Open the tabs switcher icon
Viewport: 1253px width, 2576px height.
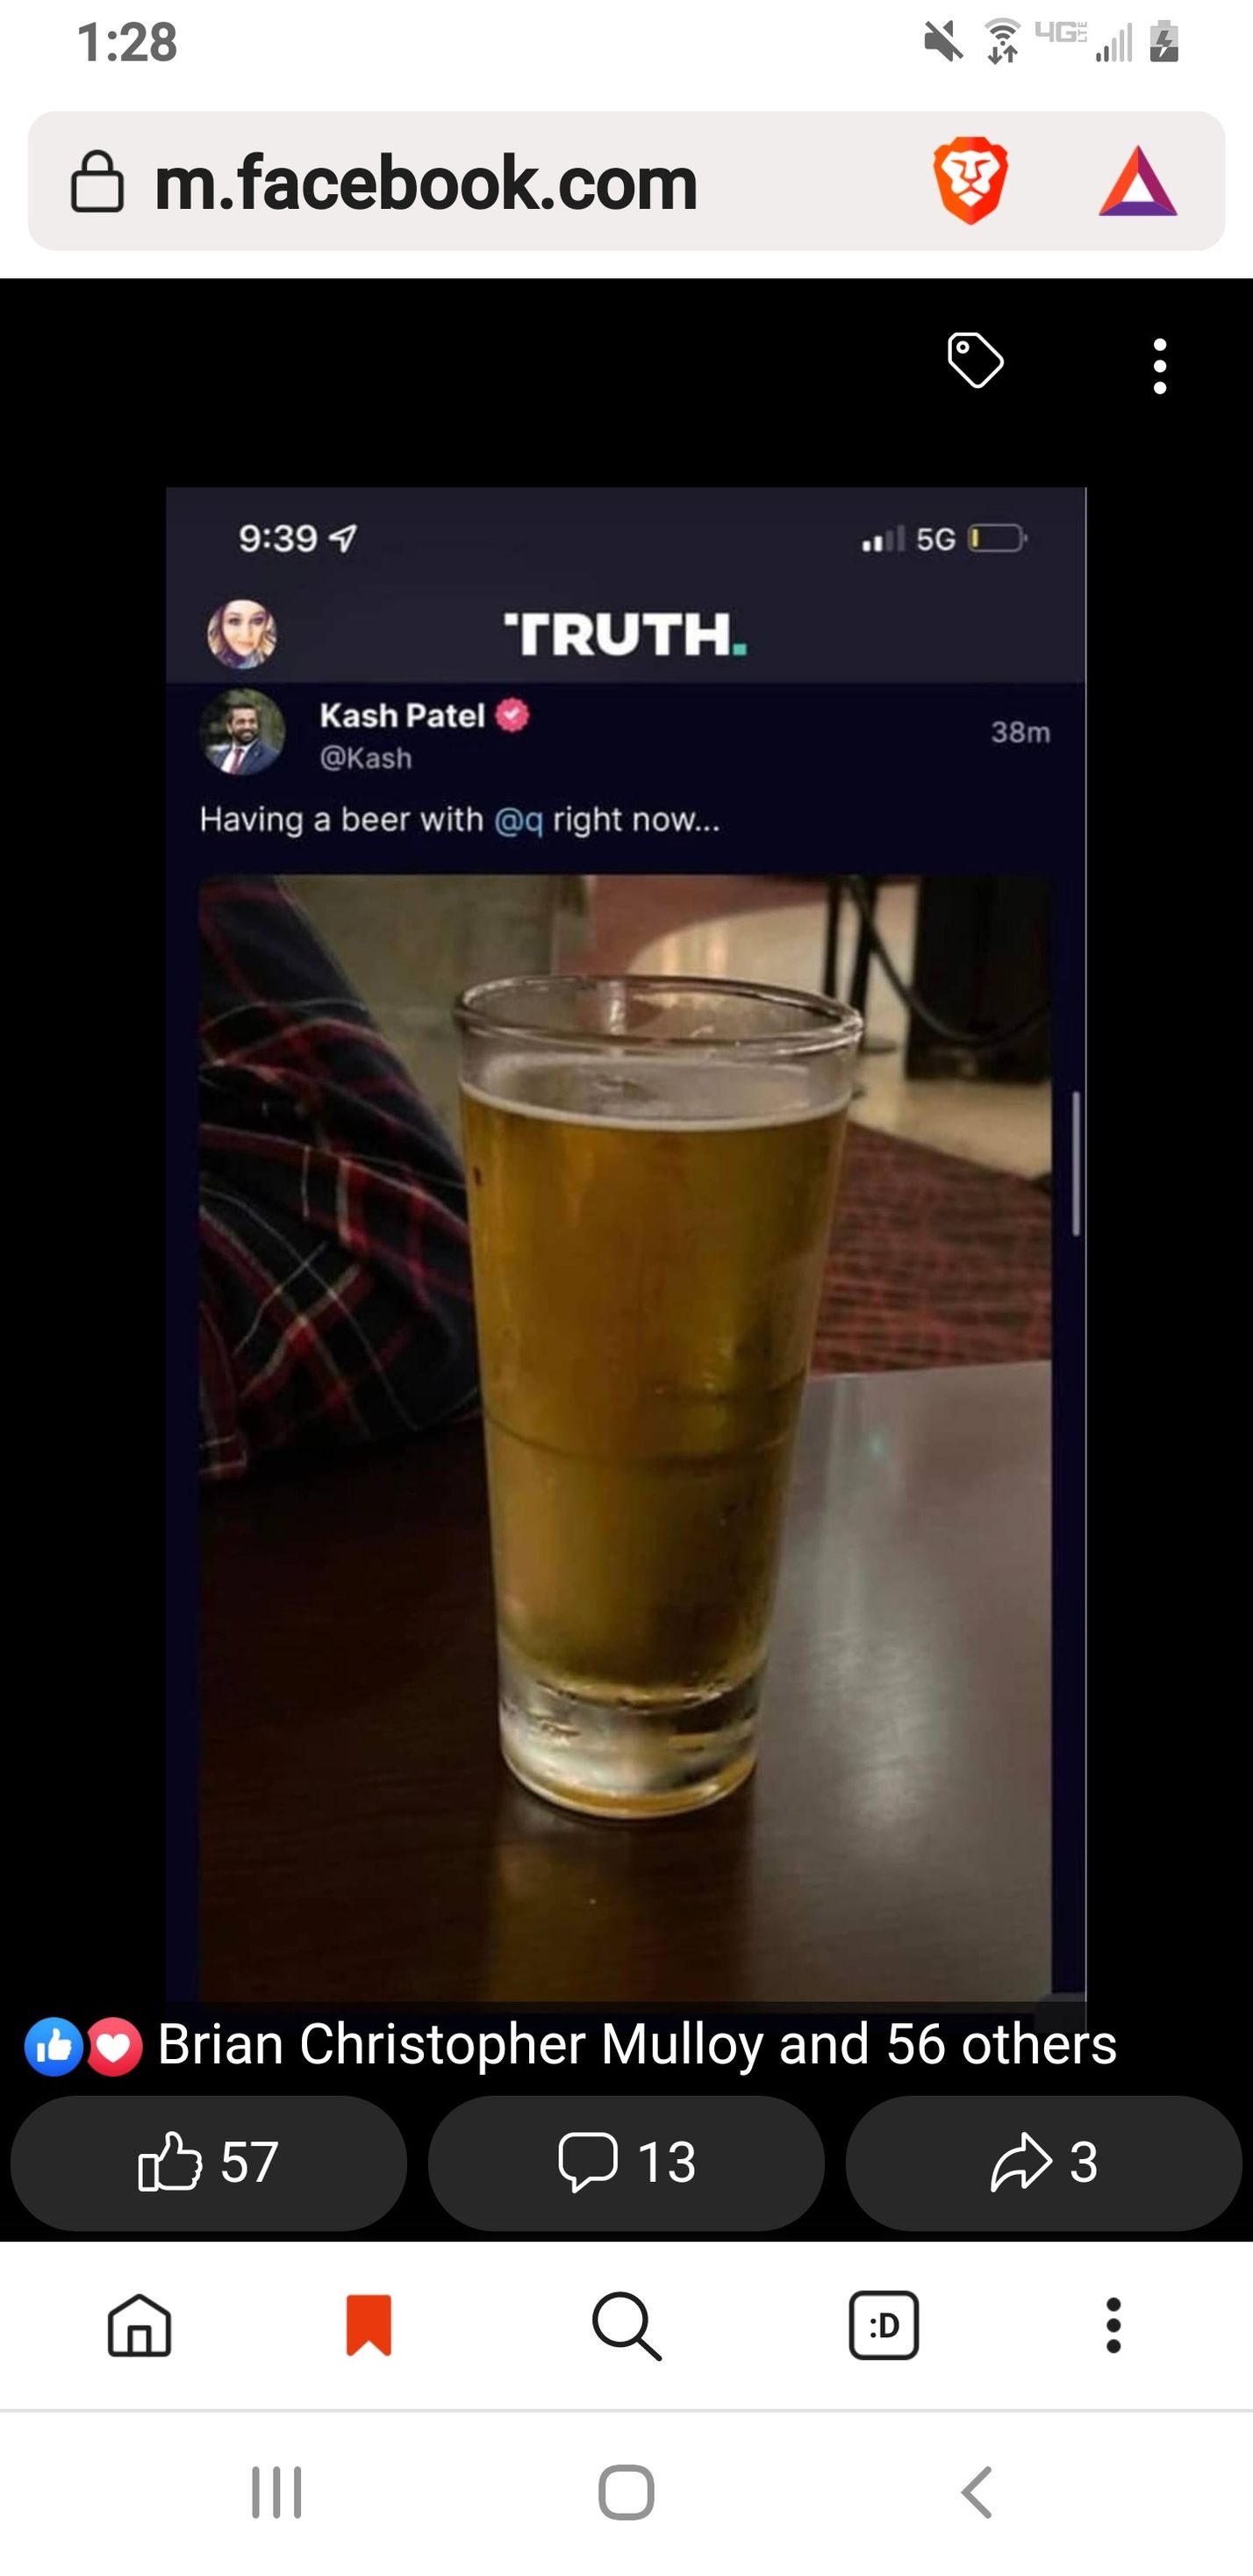click(884, 2325)
